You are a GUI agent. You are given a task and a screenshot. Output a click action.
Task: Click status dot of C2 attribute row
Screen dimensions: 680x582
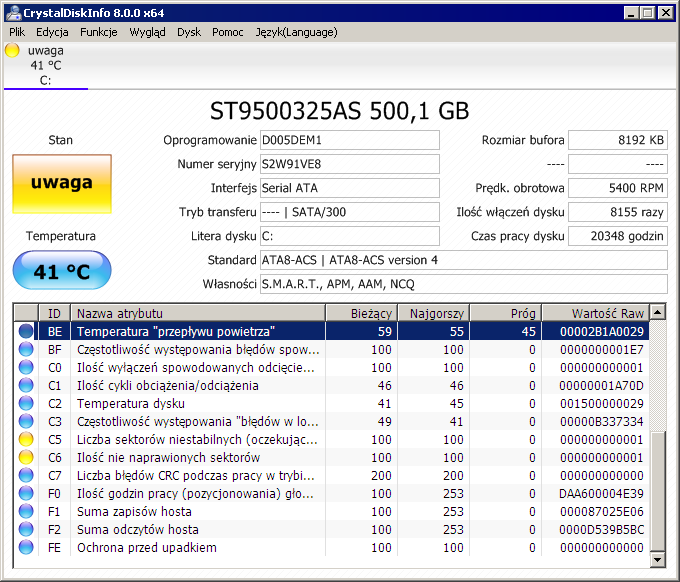tap(26, 403)
